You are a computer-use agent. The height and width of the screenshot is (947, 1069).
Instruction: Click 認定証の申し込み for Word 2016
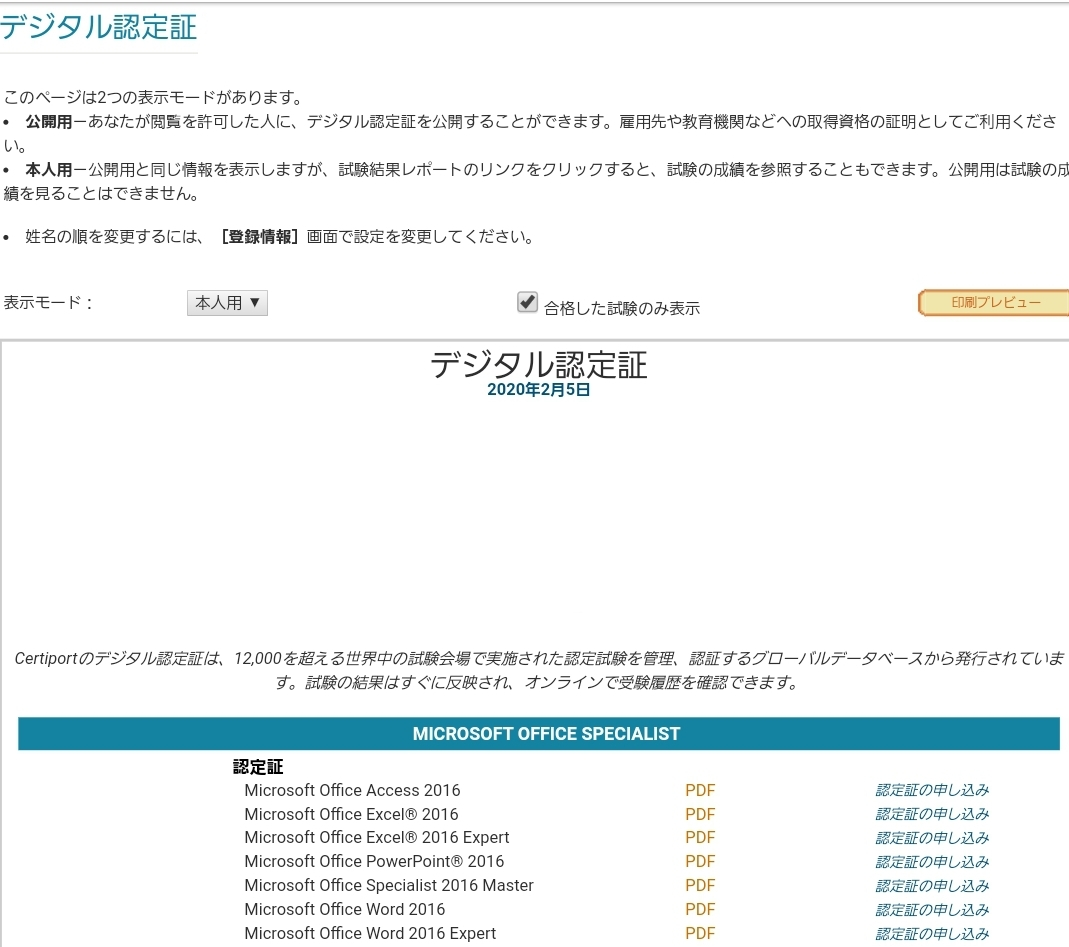coord(932,909)
